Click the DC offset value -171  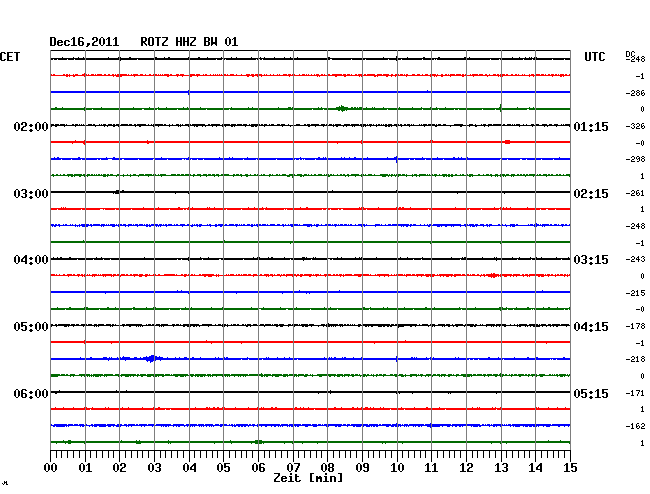pyautogui.click(x=635, y=392)
